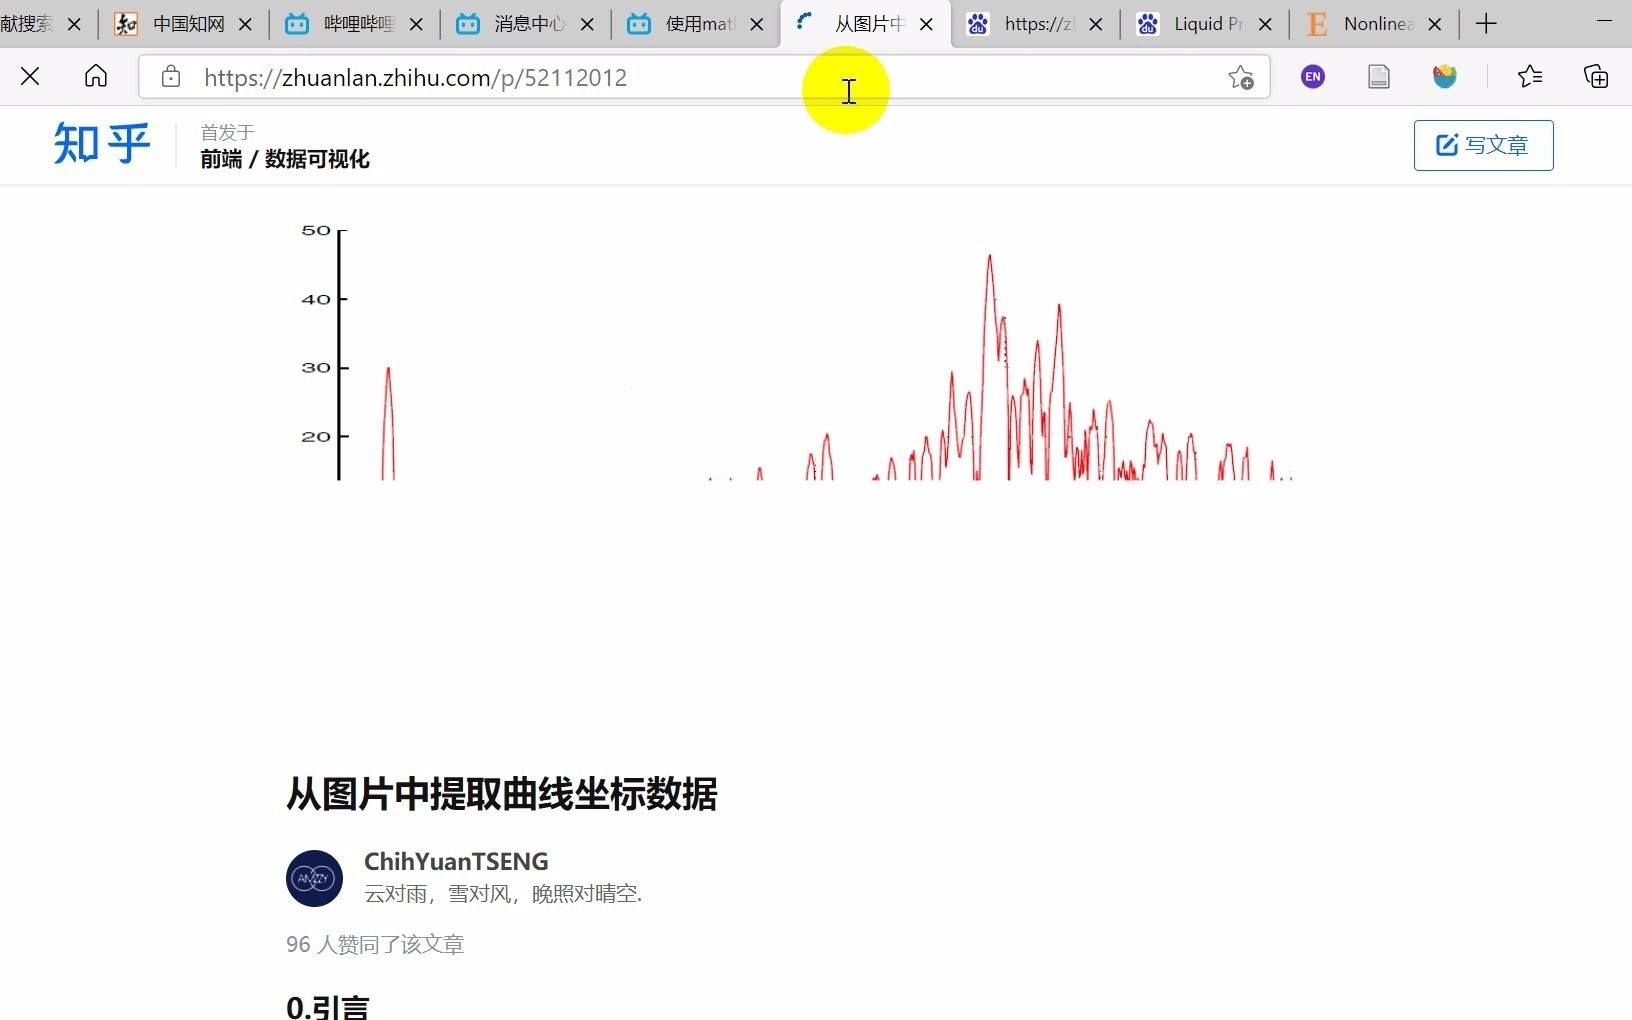This screenshot has height=1020, width=1632.
Task: Open a new browser tab
Action: tap(1486, 24)
